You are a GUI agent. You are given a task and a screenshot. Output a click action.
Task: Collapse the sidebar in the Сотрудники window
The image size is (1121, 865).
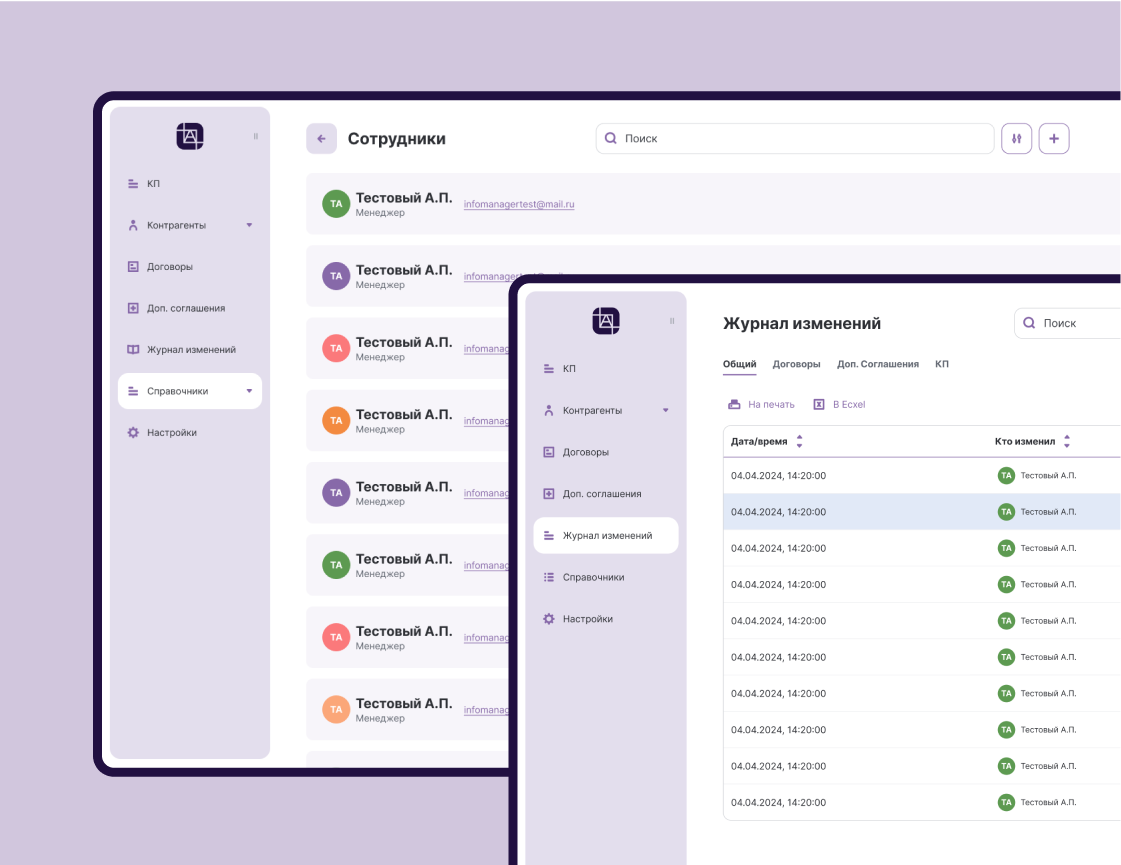click(x=256, y=136)
